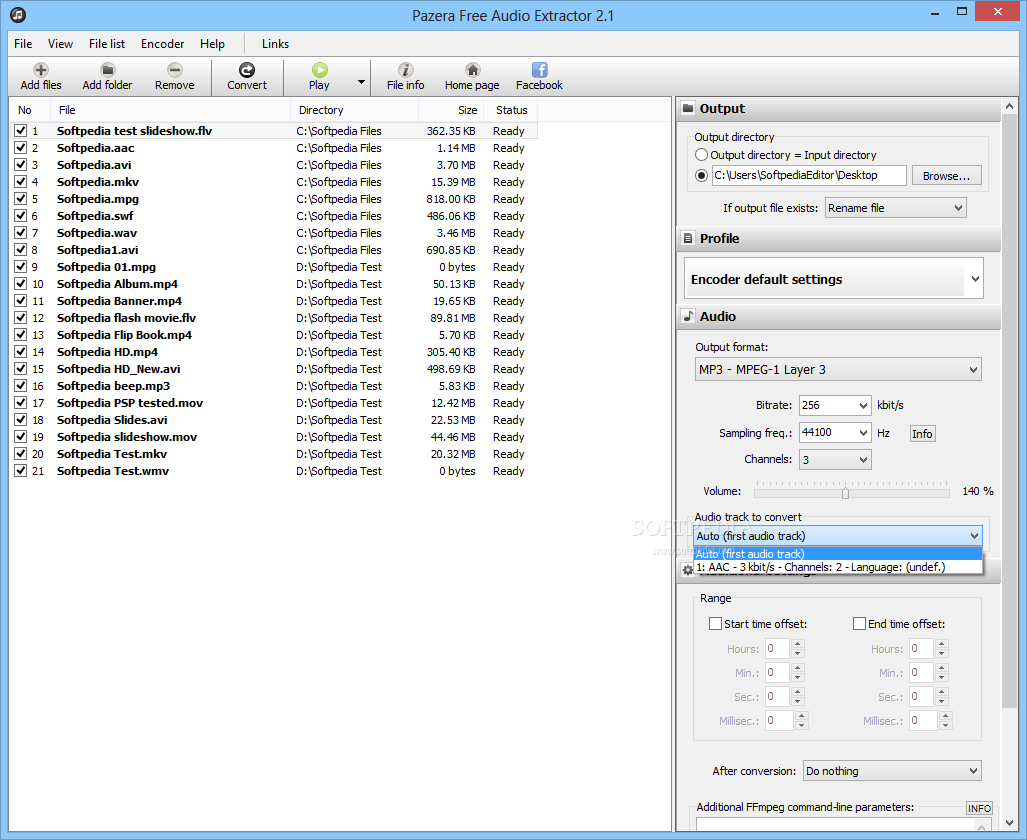Select the 1: AAC - 3 kbit/s track option

(x=838, y=567)
